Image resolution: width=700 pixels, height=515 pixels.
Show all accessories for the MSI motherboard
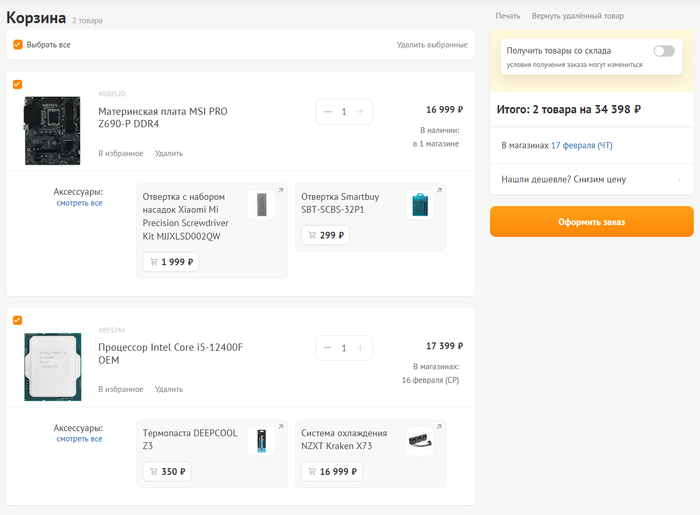point(79,203)
